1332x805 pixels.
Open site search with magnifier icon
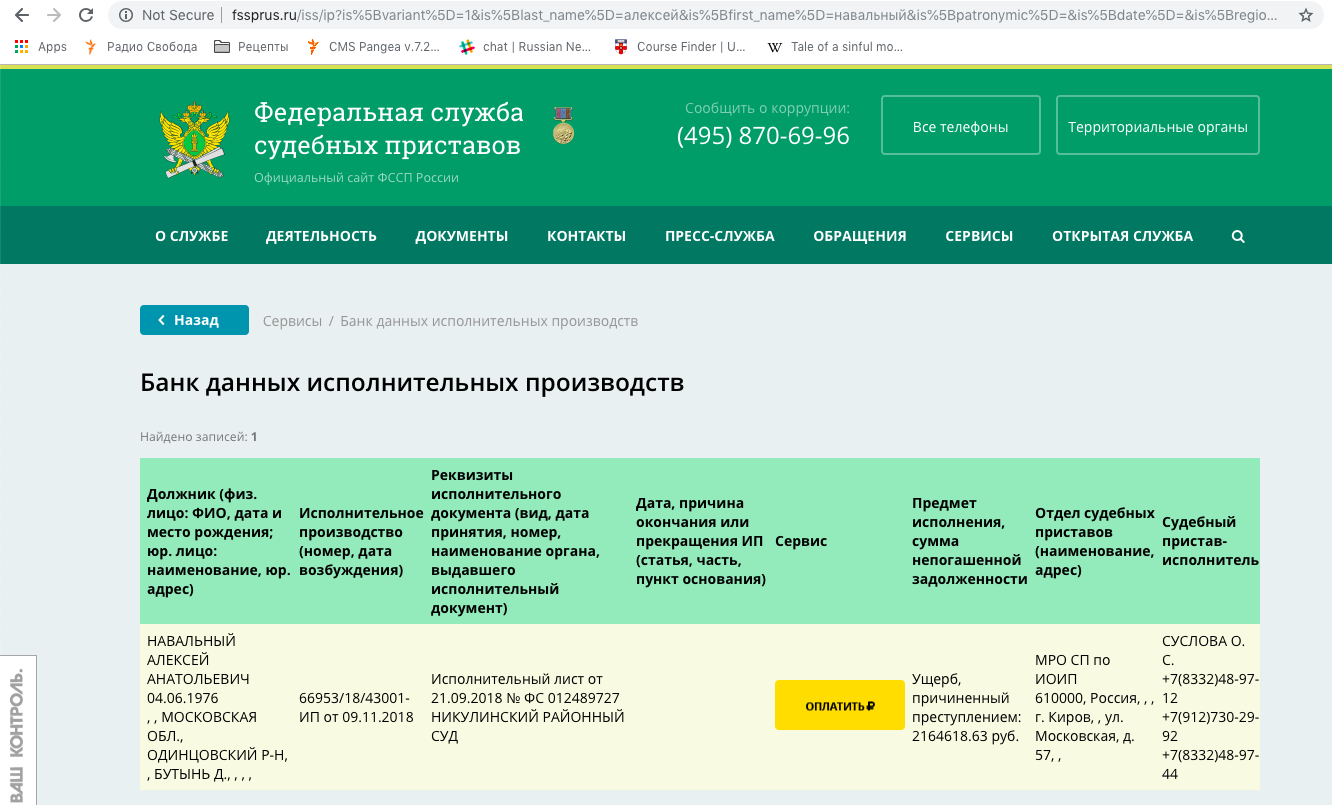pyautogui.click(x=1238, y=236)
